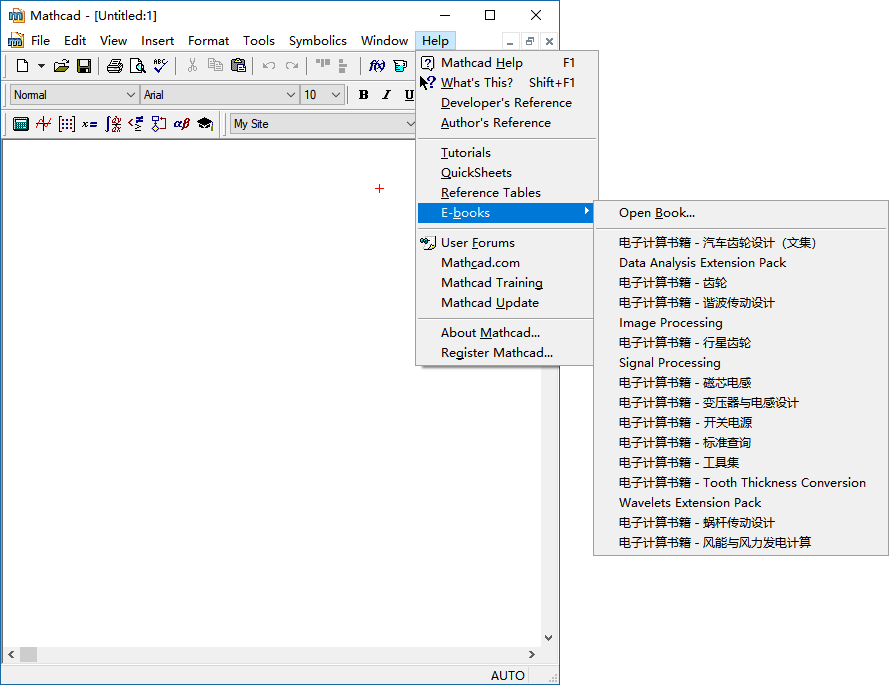Open the Edit menu
889x685 pixels.
pyautogui.click(x=75, y=41)
